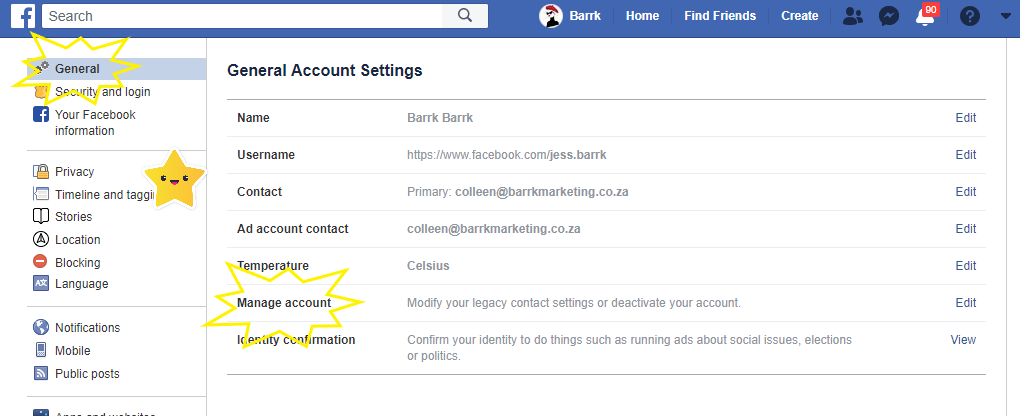The height and width of the screenshot is (416, 1020).
Task: Open Privacy settings in sidebar
Action: (74, 172)
